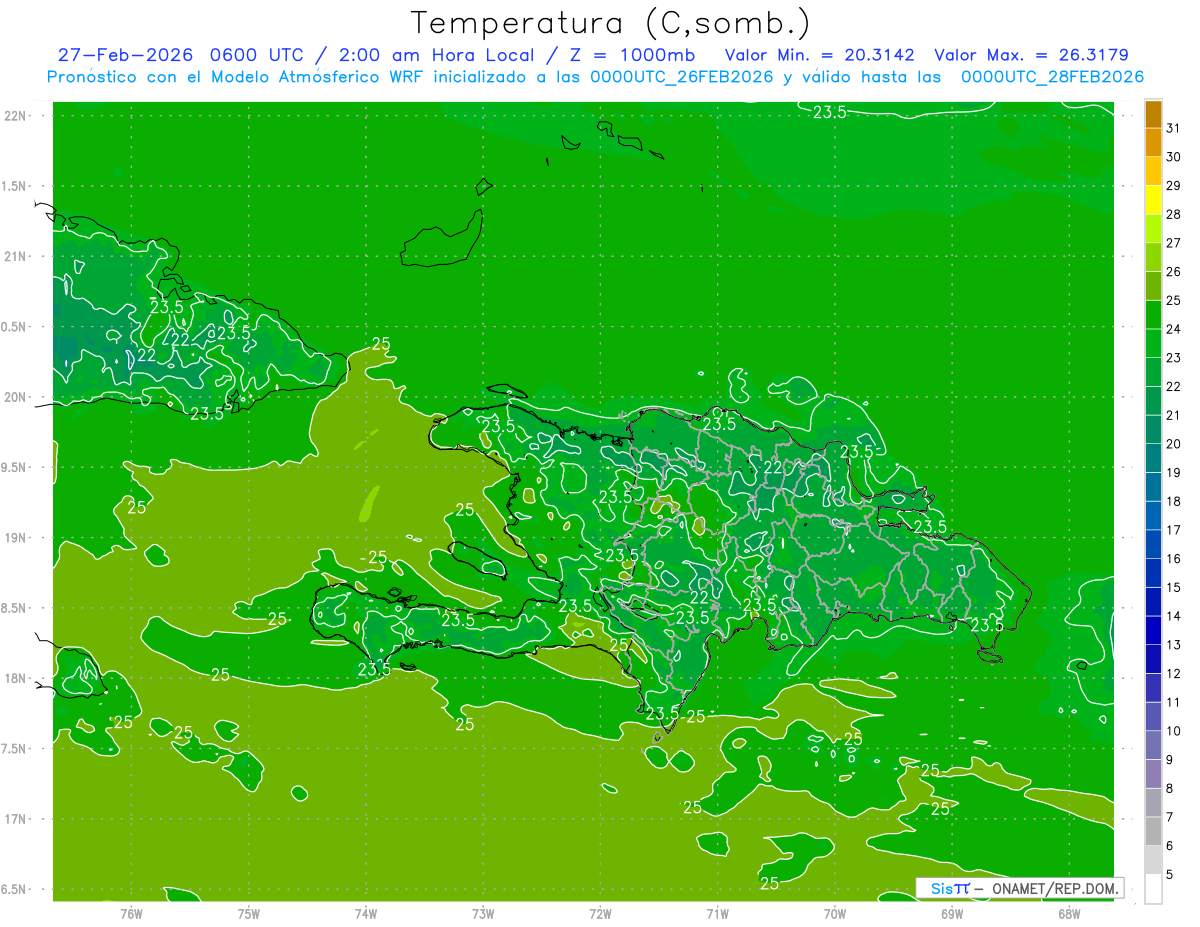Screen dimensions: 1200x927
Task: Click the 'Temperatura (C,somb.)' map title
Action: click(x=611, y=23)
